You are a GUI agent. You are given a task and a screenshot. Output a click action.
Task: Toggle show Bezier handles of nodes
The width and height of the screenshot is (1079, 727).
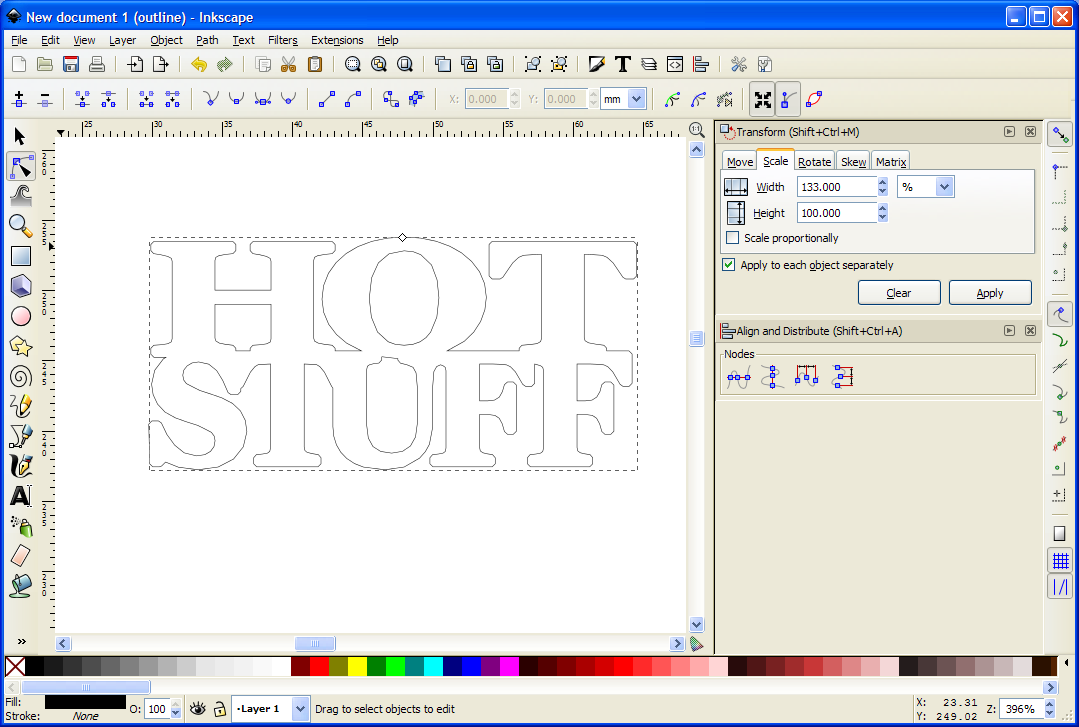pyautogui.click(x=789, y=100)
